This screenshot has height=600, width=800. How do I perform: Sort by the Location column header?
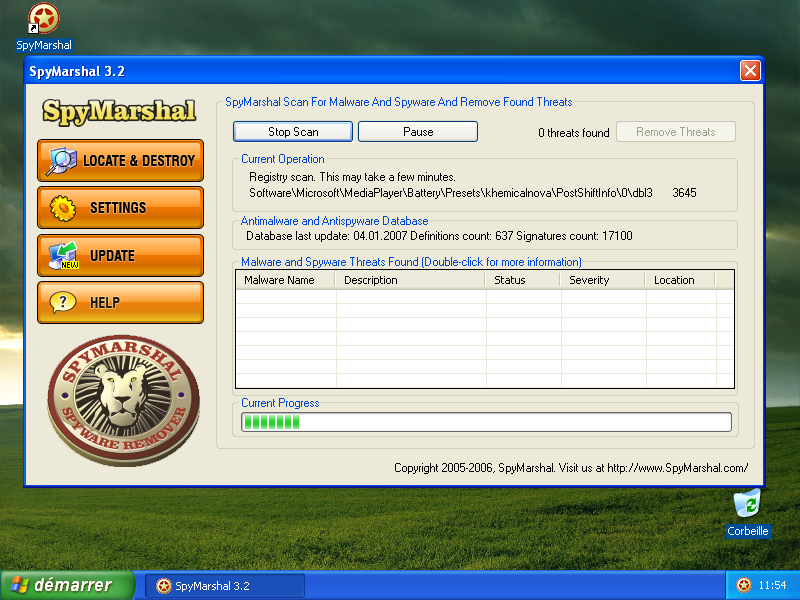(680, 280)
